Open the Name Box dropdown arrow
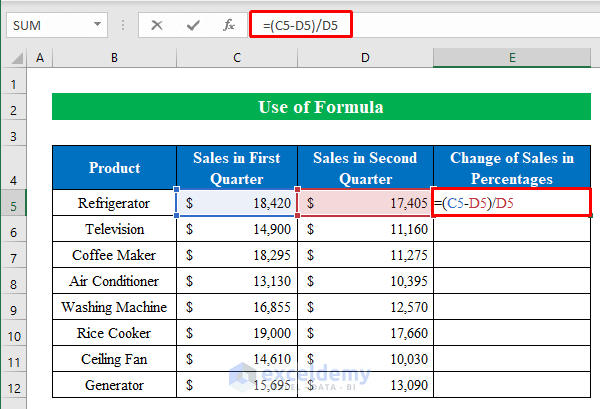Screen dimensions: 600x409 [x=97, y=24]
